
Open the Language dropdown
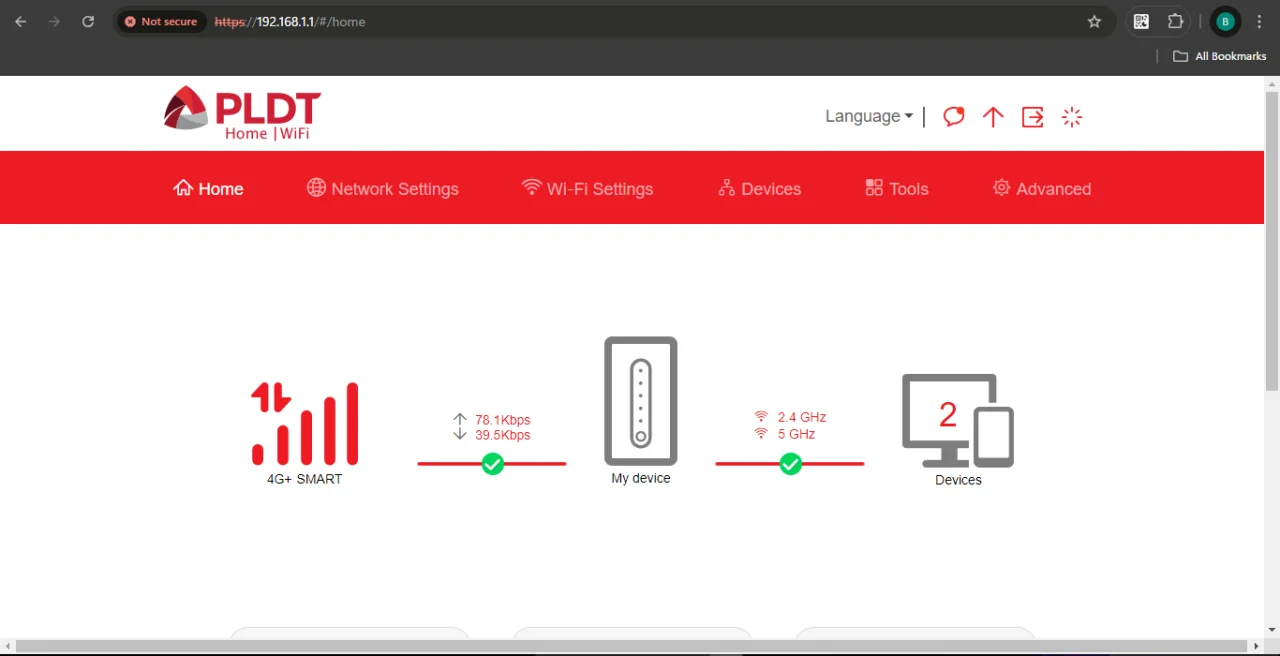click(869, 116)
